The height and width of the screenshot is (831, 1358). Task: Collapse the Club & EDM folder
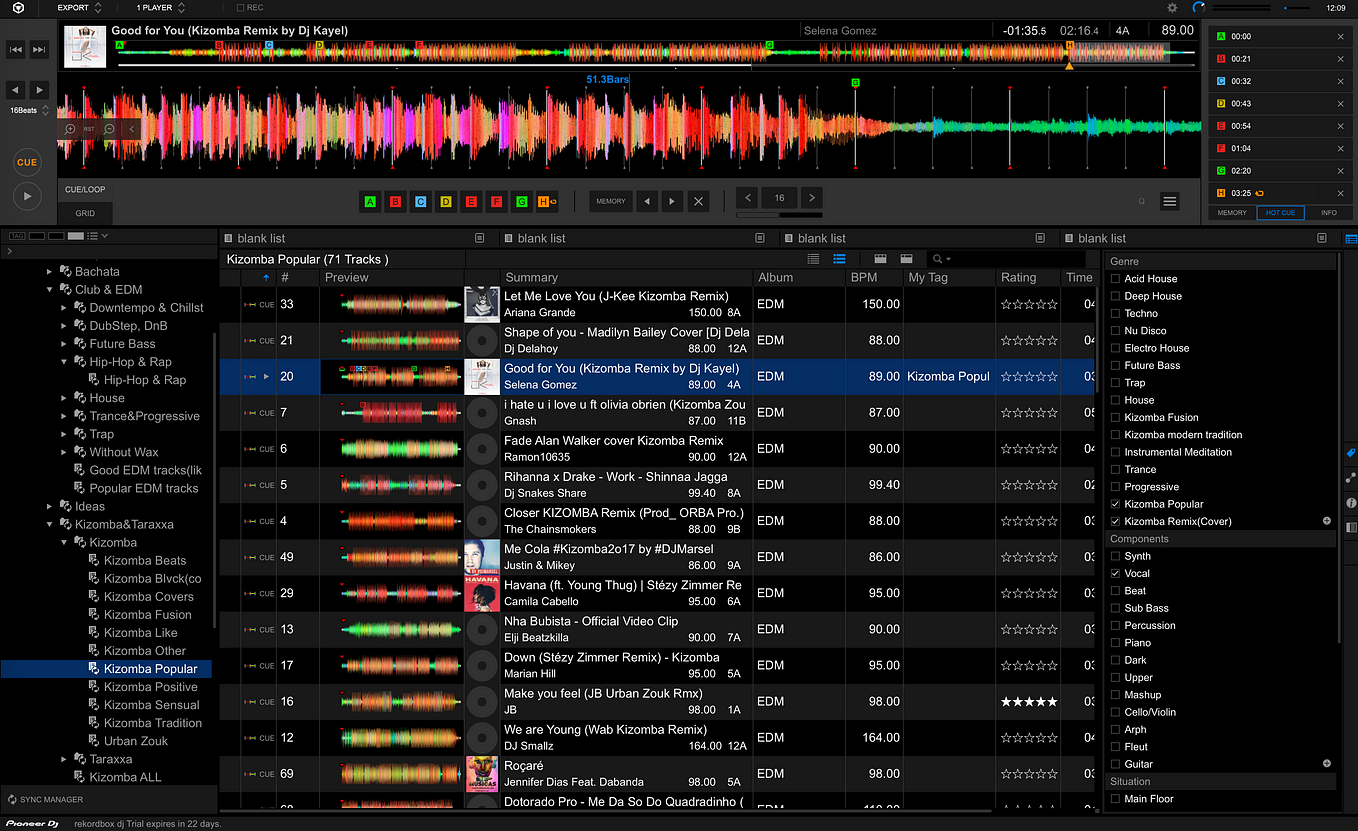tap(50, 290)
